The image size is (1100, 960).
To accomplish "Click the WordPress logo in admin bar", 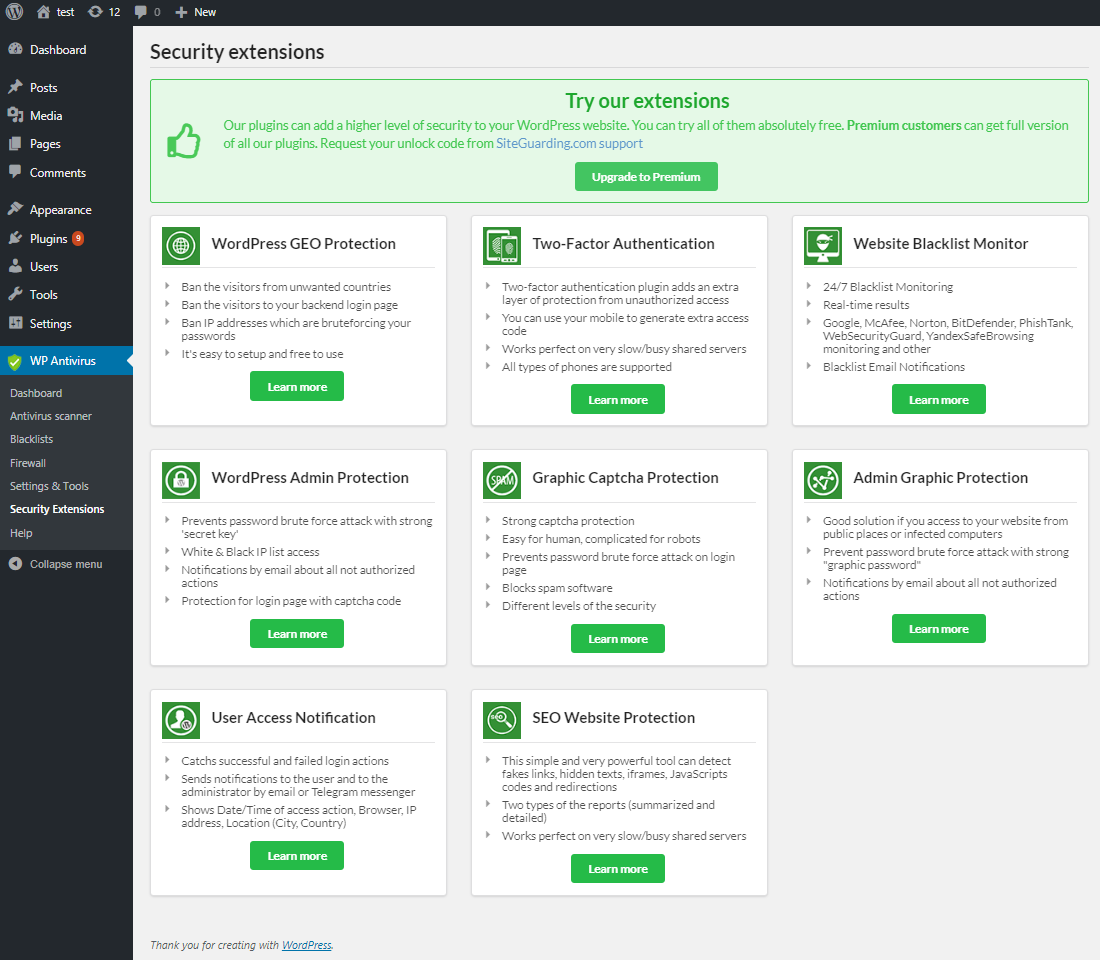I will coord(15,12).
